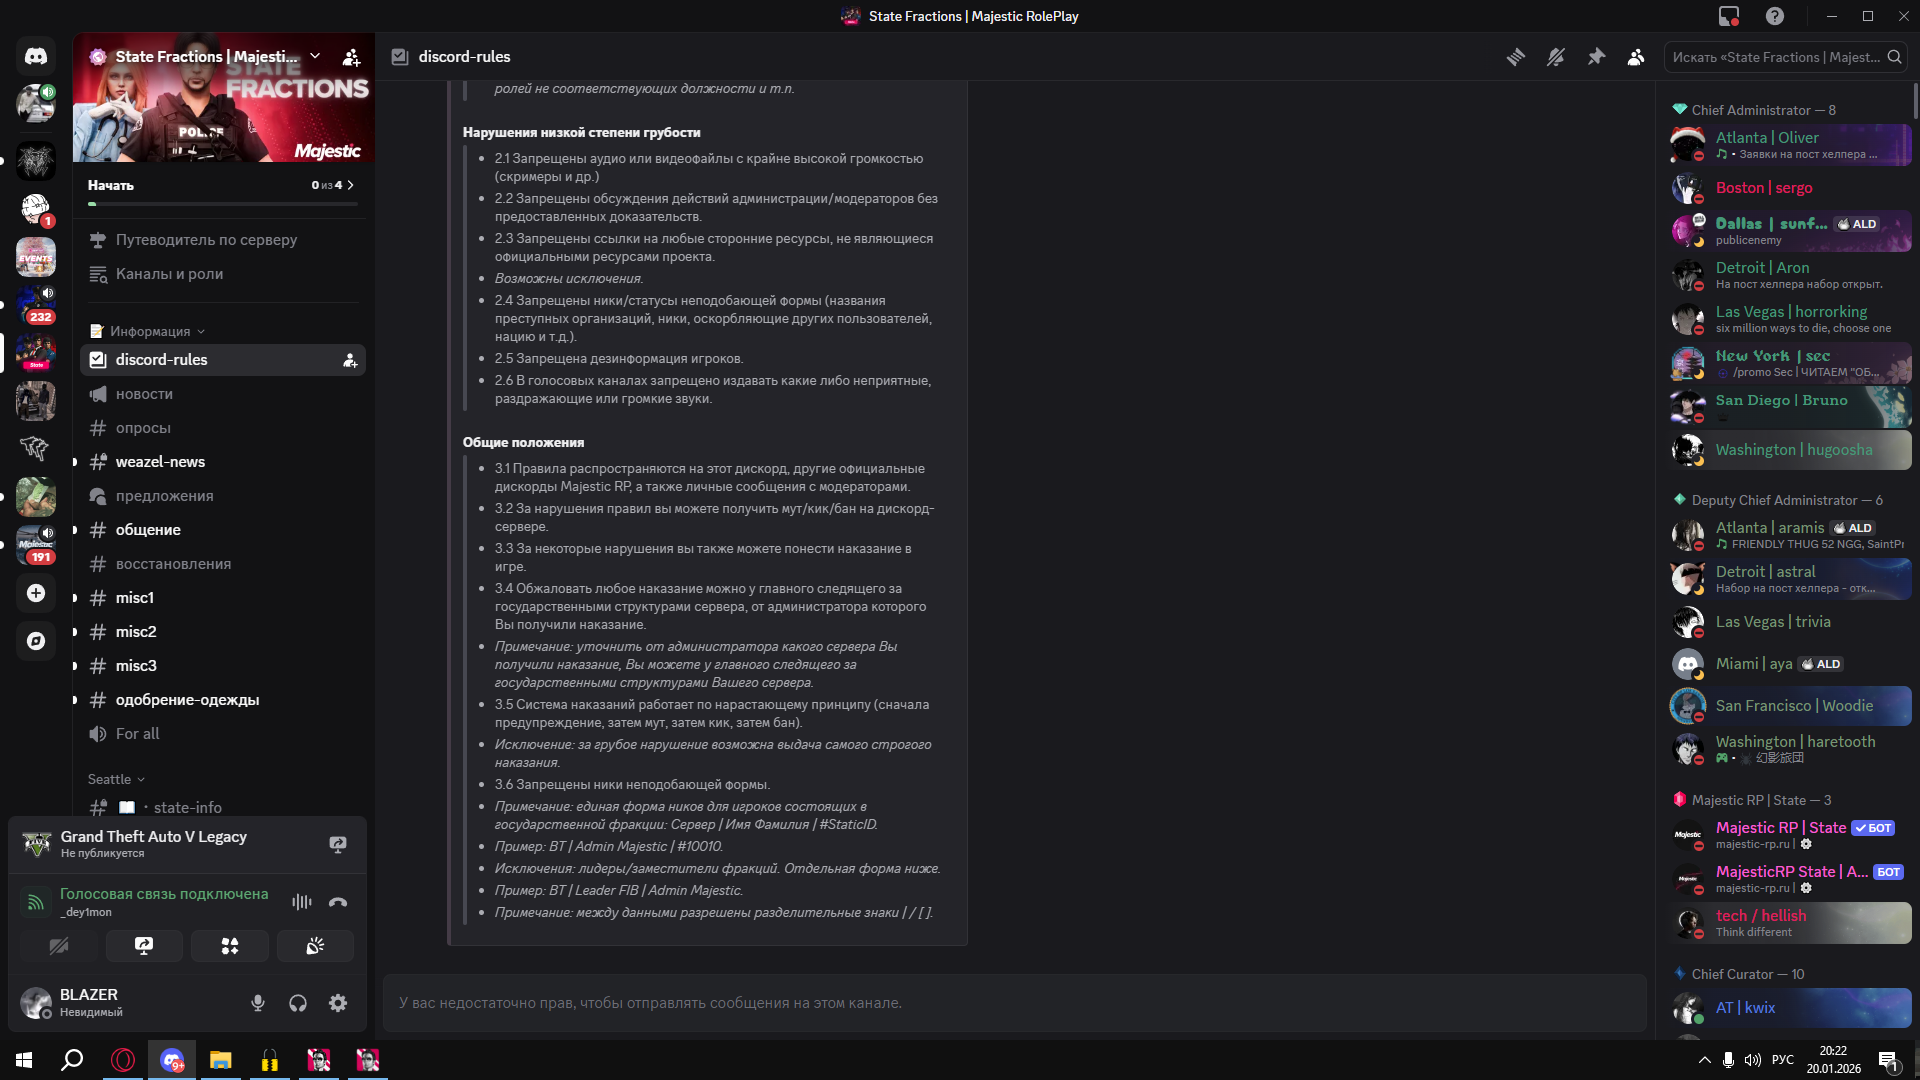Click the GTA V activity screen-share icon
Screen dimensions: 1920x1080
pos(338,844)
